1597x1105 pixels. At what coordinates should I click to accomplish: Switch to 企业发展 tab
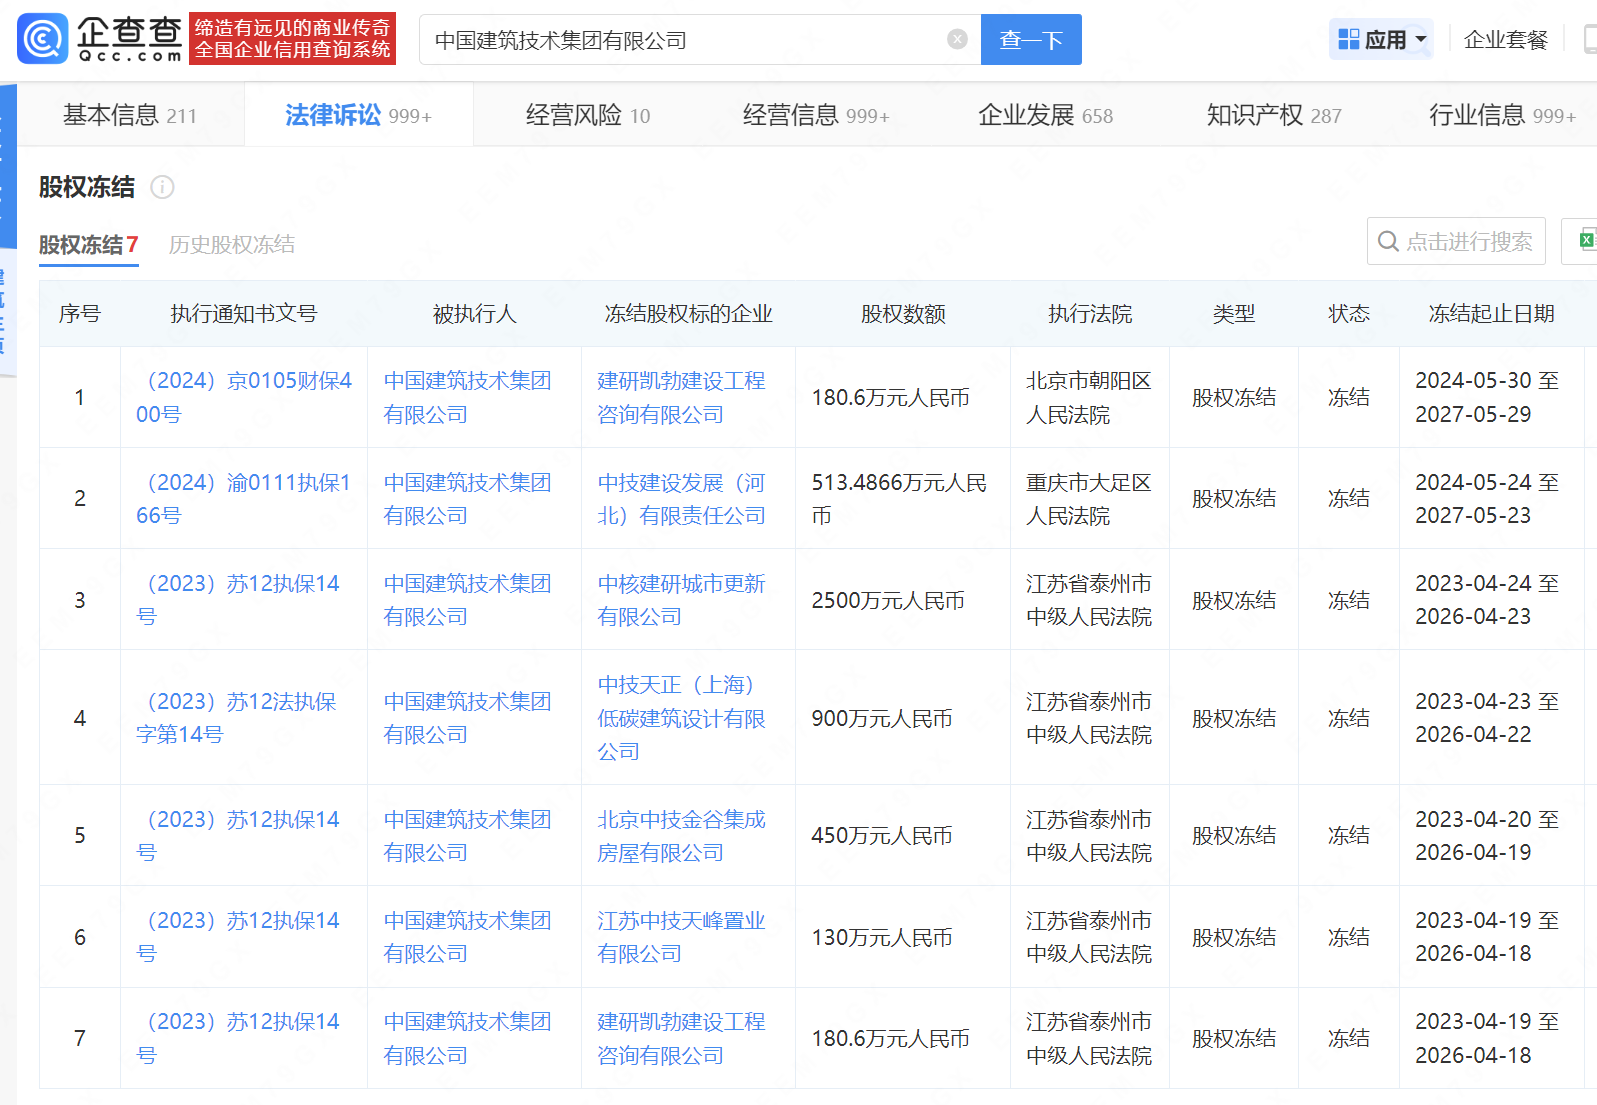tap(1045, 115)
